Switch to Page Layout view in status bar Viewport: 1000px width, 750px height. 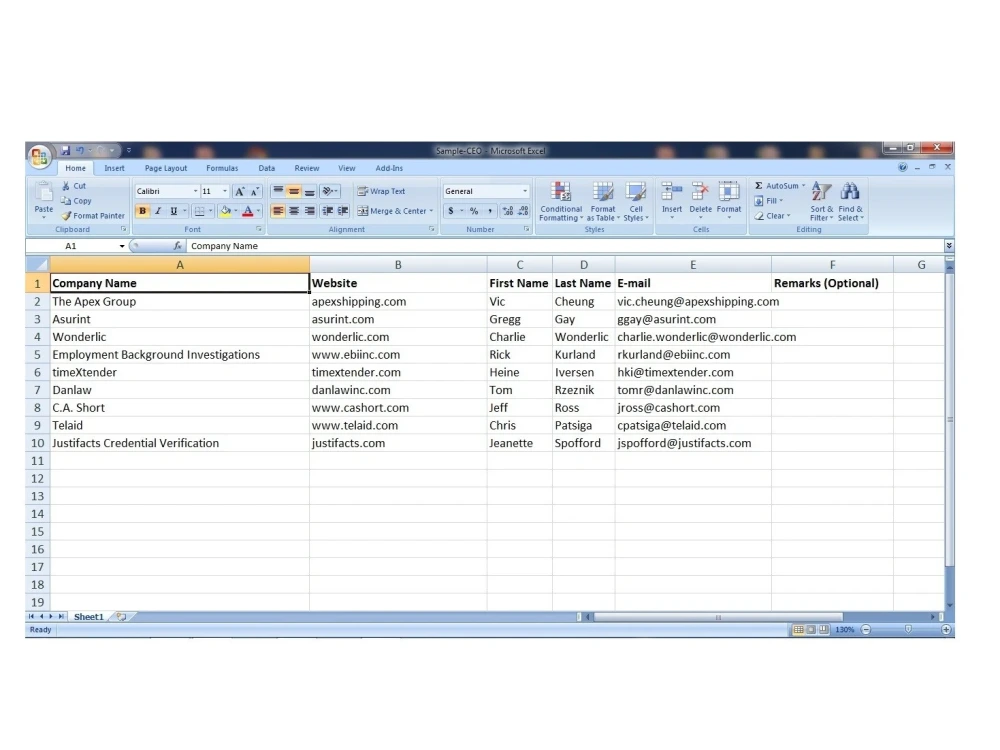pyautogui.click(x=811, y=629)
